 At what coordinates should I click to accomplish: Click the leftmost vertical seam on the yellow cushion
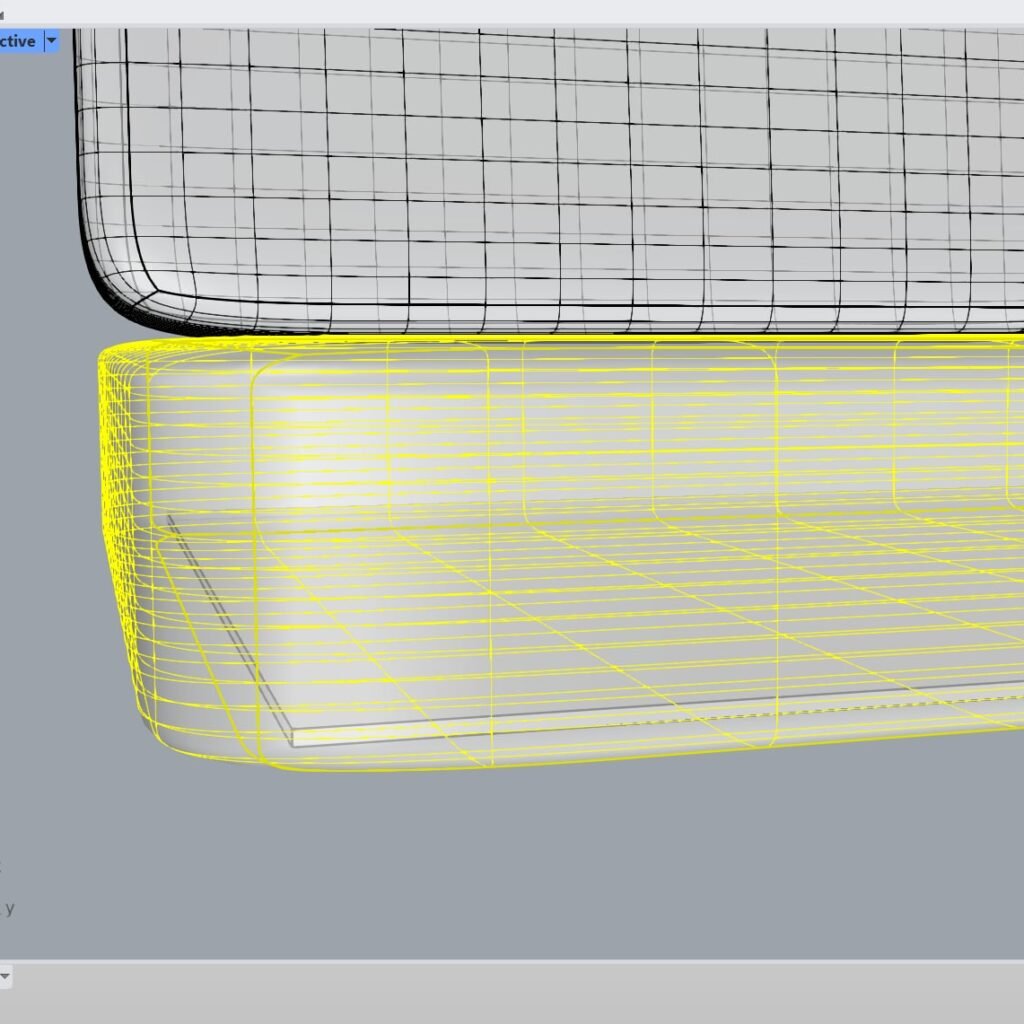pos(256,560)
